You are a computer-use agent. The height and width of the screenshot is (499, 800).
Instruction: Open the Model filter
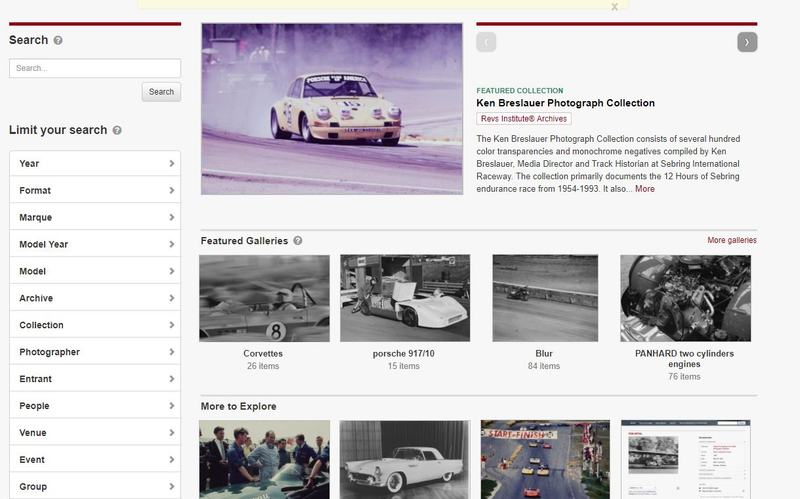point(95,271)
